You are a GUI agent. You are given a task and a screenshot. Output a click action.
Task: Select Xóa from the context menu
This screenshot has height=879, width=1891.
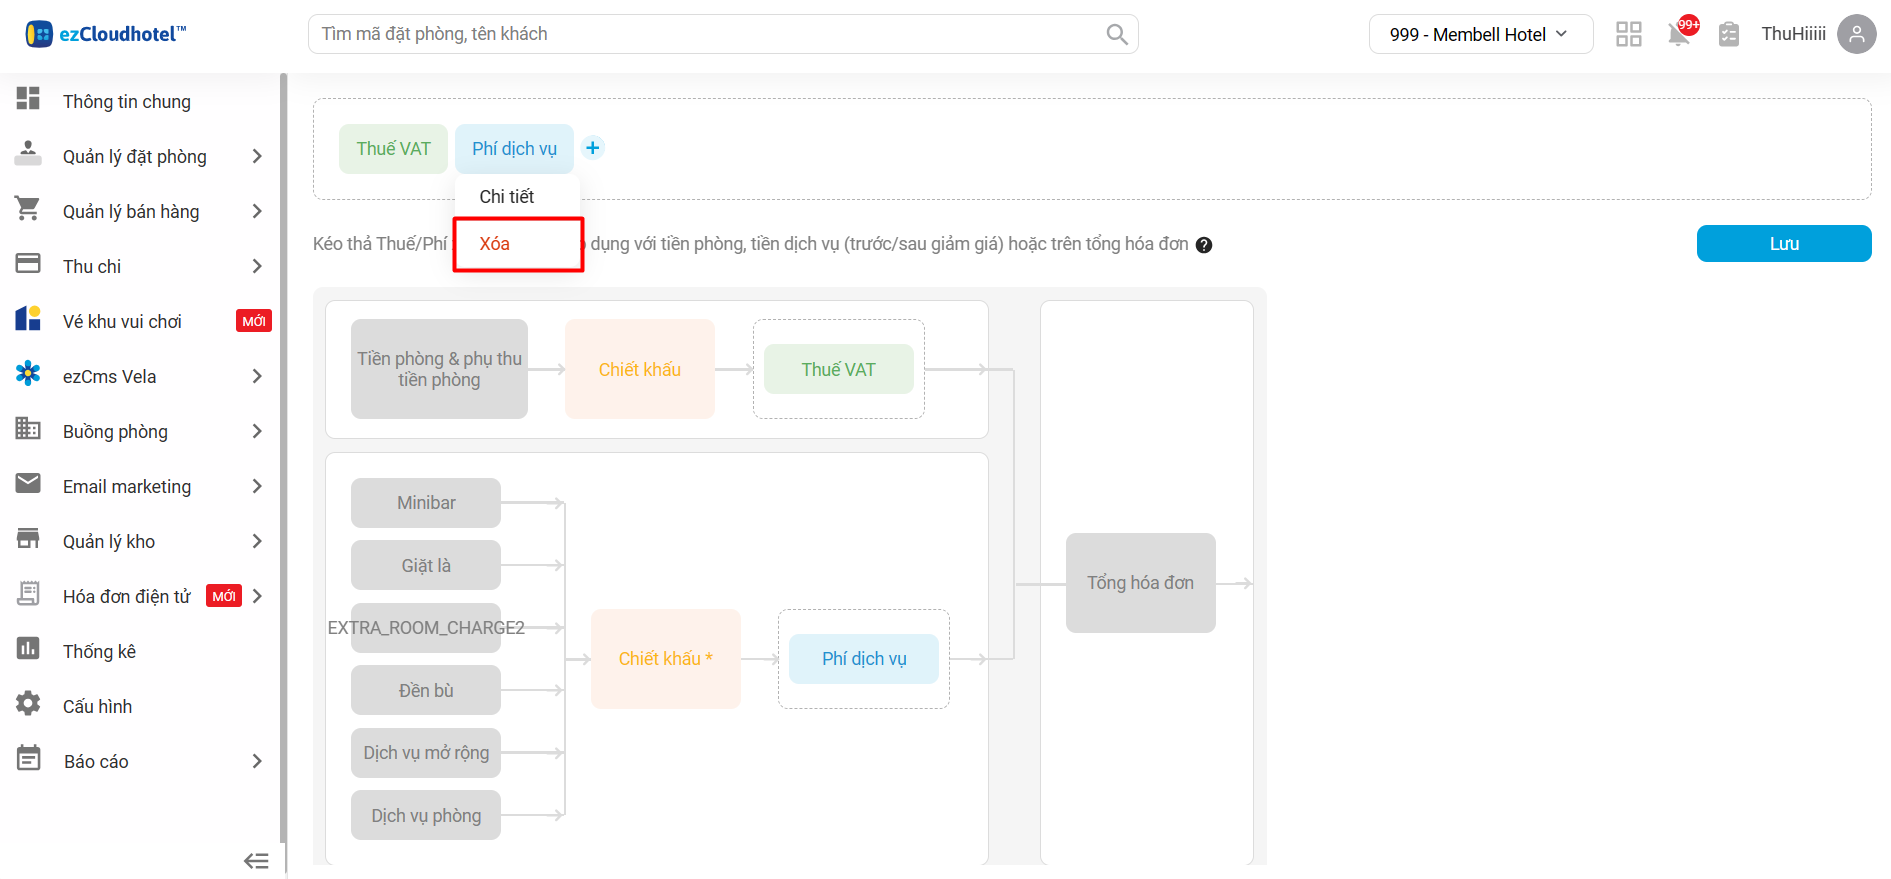pyautogui.click(x=495, y=244)
